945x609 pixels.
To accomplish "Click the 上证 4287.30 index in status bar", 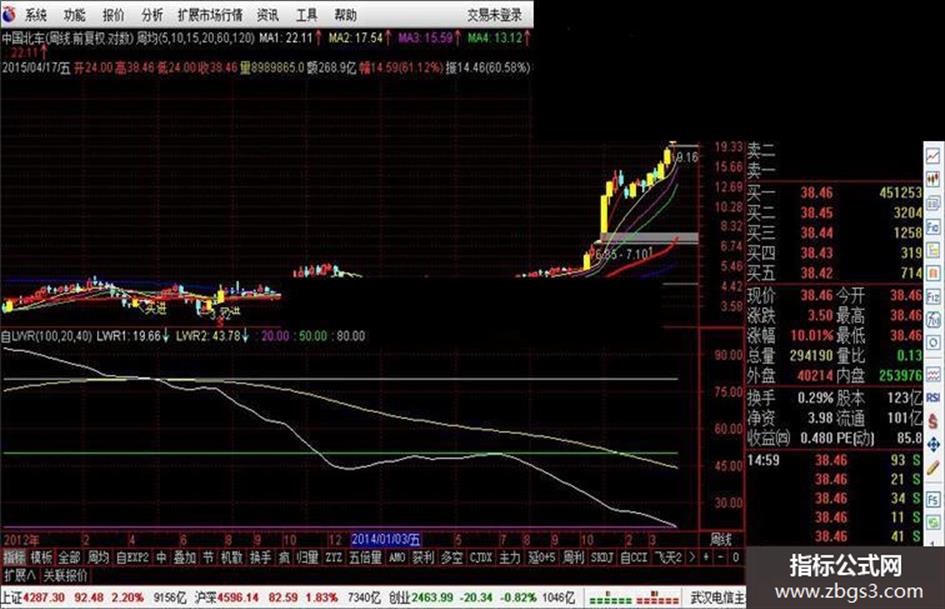I will [33, 598].
